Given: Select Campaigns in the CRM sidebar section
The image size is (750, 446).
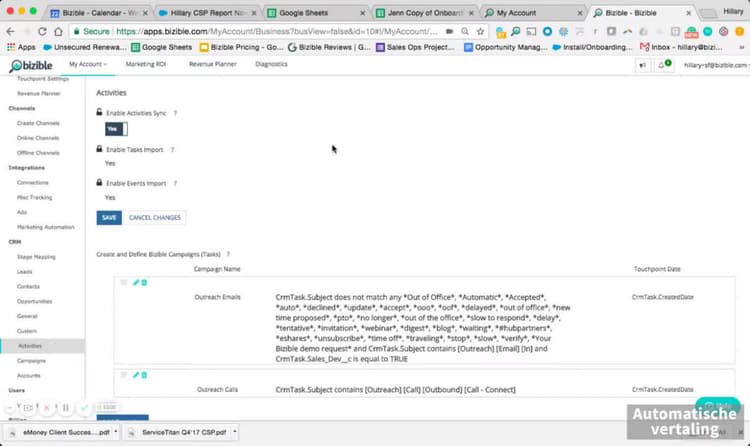Looking at the screenshot, I should point(31,361).
